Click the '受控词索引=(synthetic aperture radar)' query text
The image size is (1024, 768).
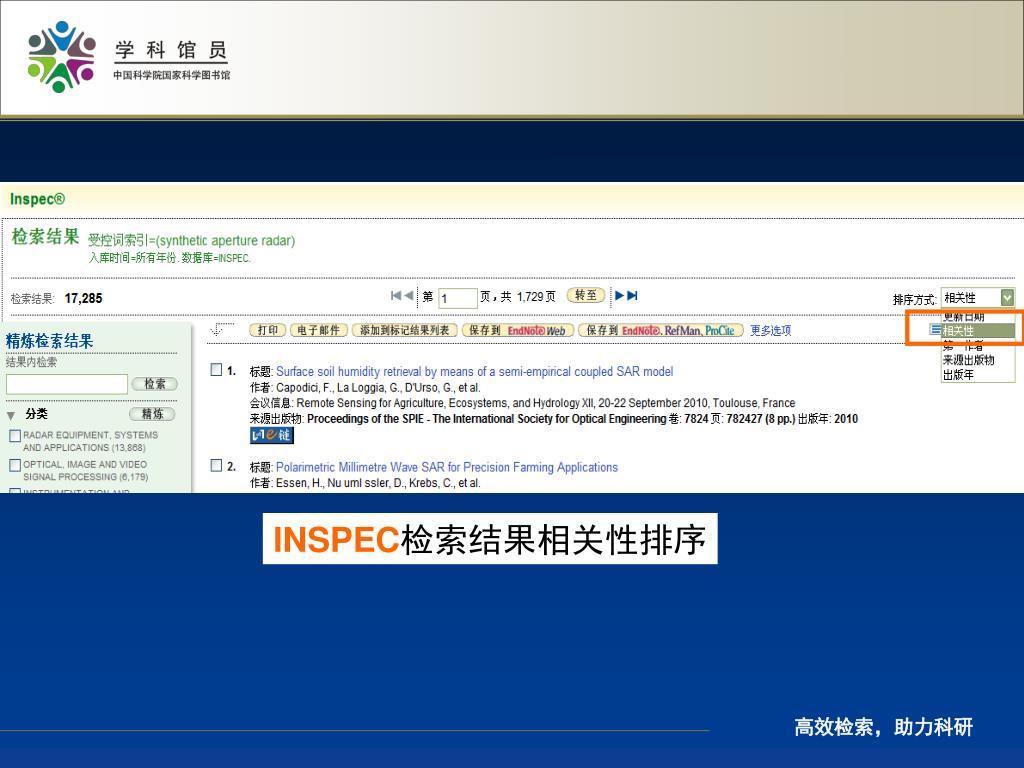pyautogui.click(x=191, y=240)
